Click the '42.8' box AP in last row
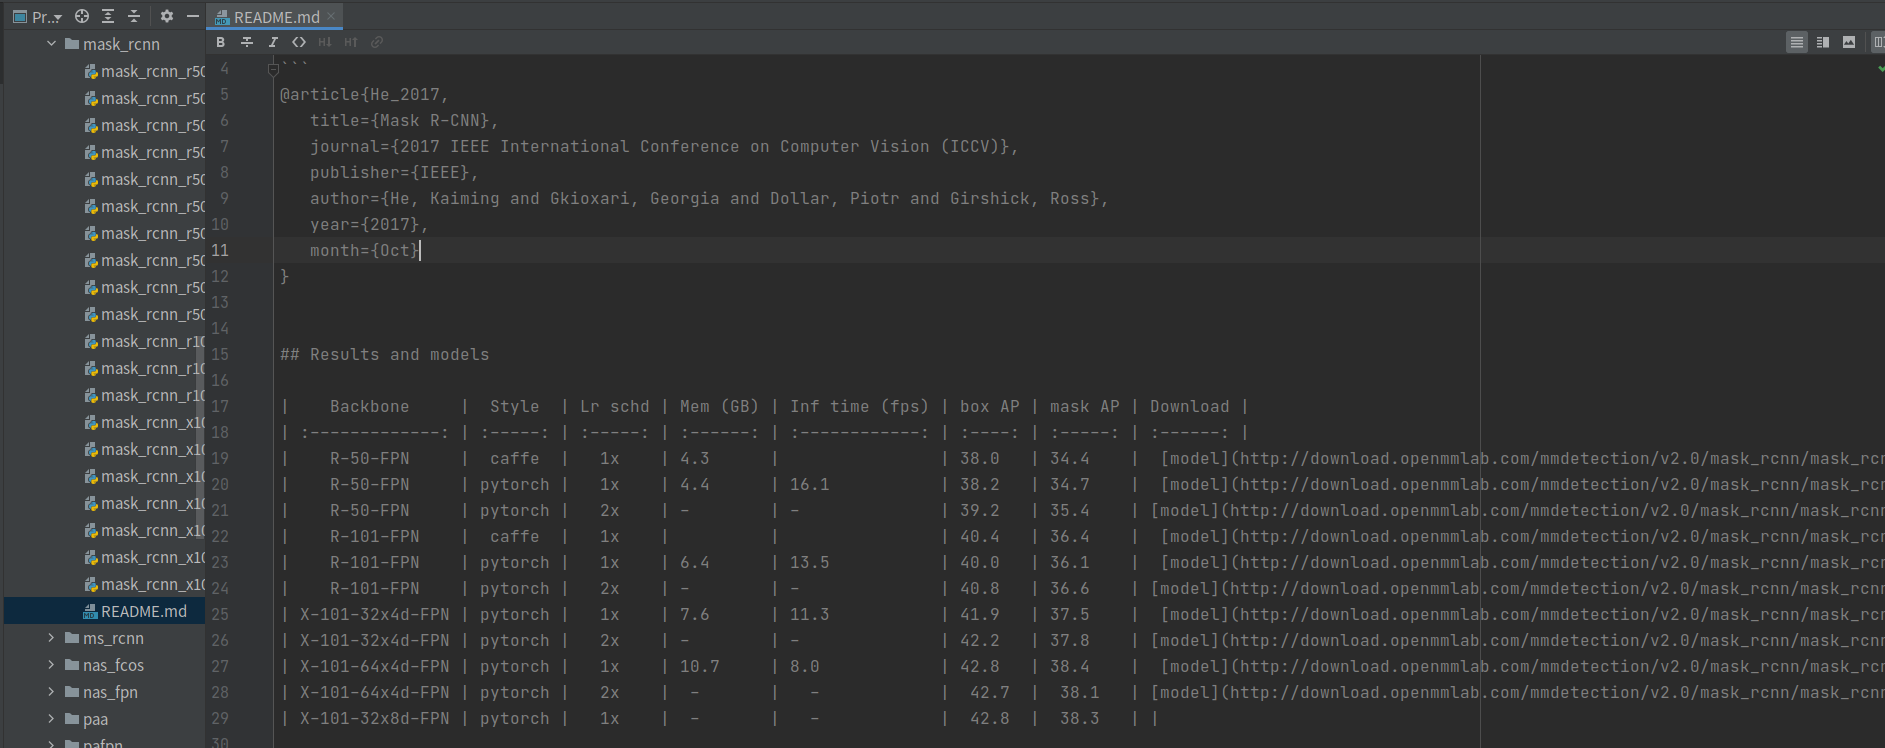Viewport: 1885px width, 748px height. 989,718
